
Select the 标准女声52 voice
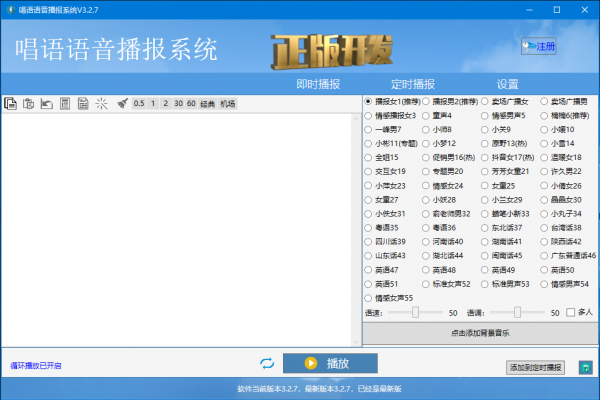tap(446, 284)
